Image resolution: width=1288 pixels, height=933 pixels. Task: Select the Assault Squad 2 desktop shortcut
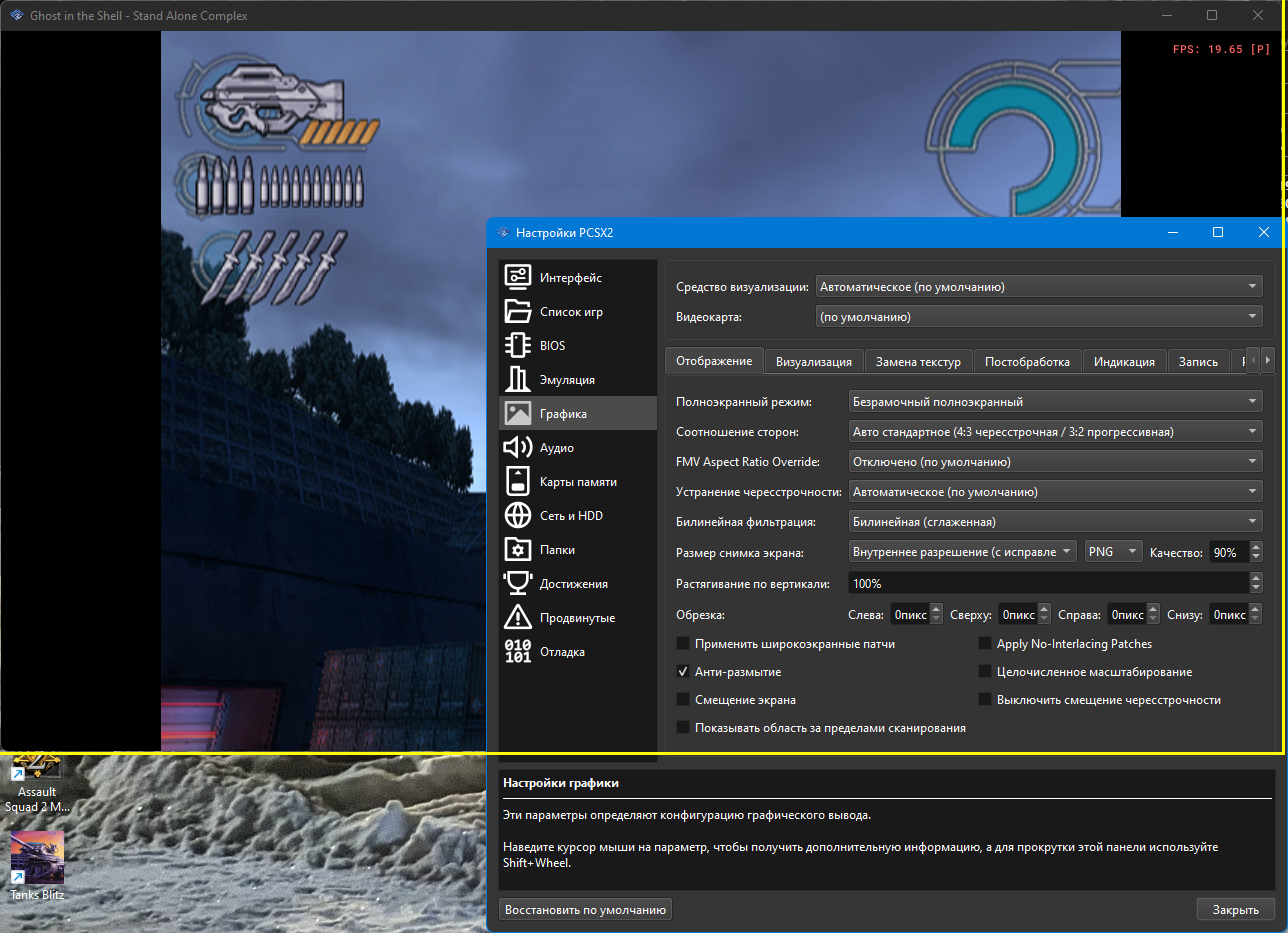pyautogui.click(x=37, y=782)
